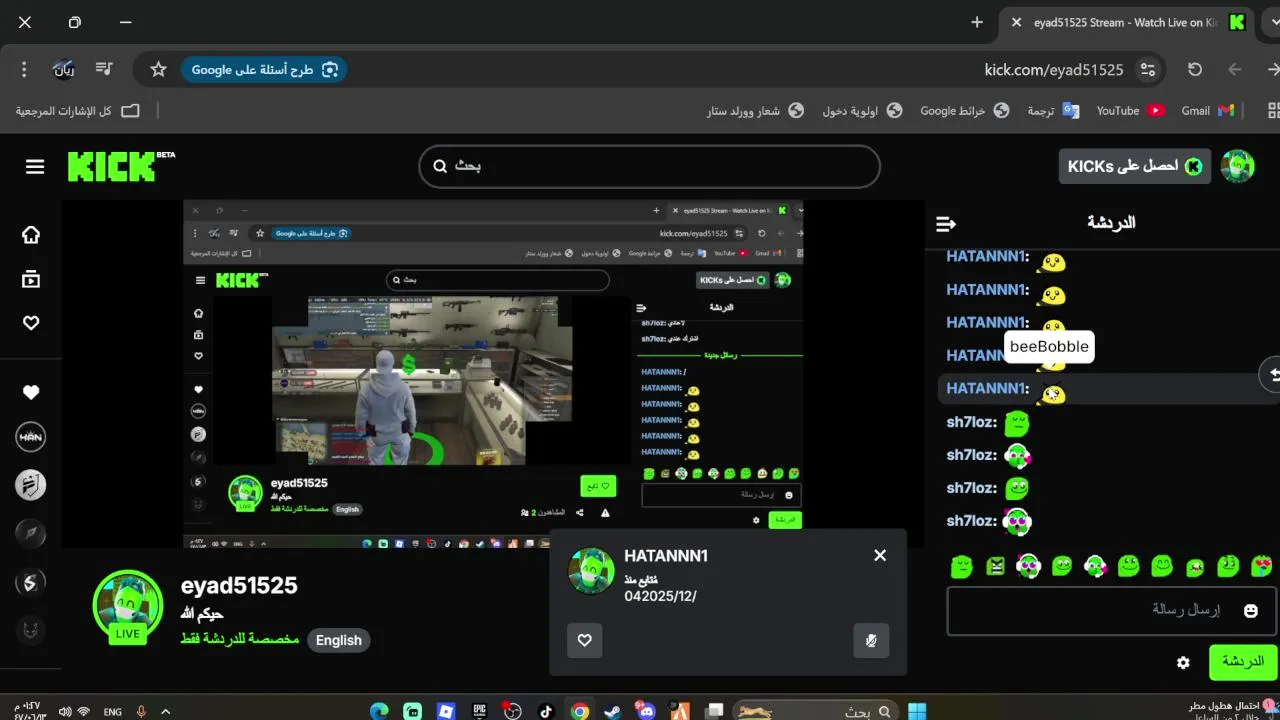Click the HATANNN1 name on user card
This screenshot has width=1280, height=720.
tap(666, 556)
